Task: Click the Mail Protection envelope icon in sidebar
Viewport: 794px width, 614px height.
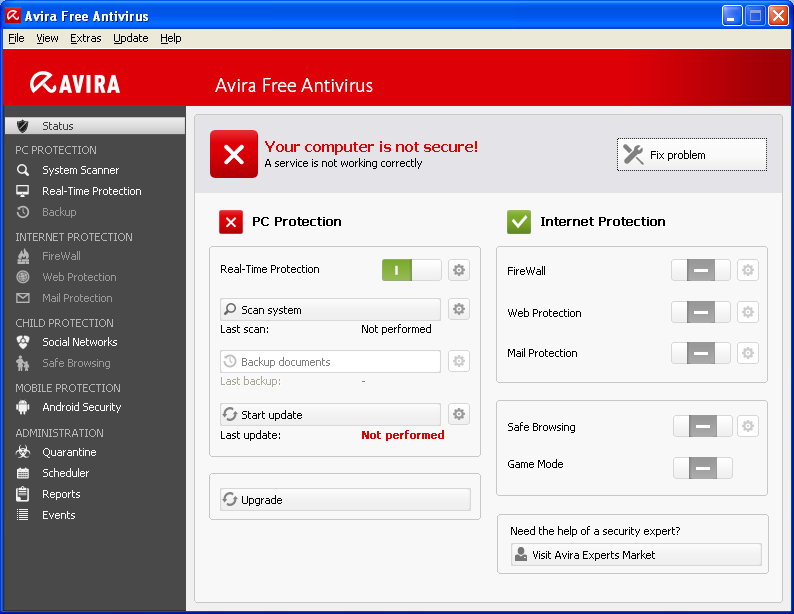Action: 23,298
